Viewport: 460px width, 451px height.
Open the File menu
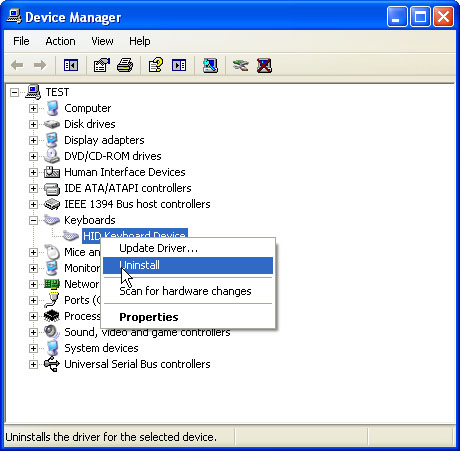click(x=21, y=41)
